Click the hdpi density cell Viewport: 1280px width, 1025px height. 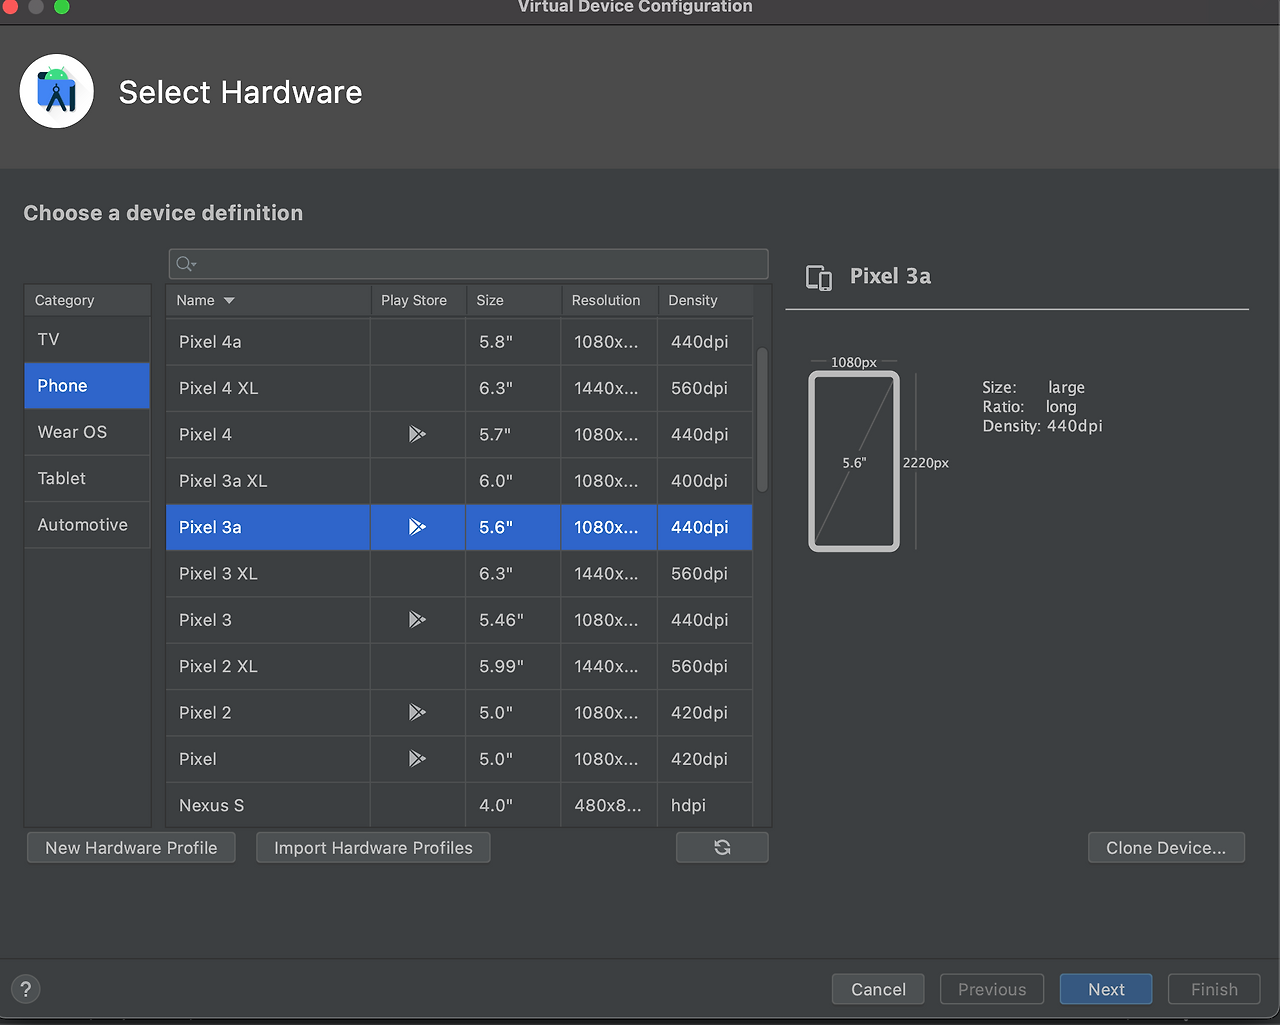[705, 805]
